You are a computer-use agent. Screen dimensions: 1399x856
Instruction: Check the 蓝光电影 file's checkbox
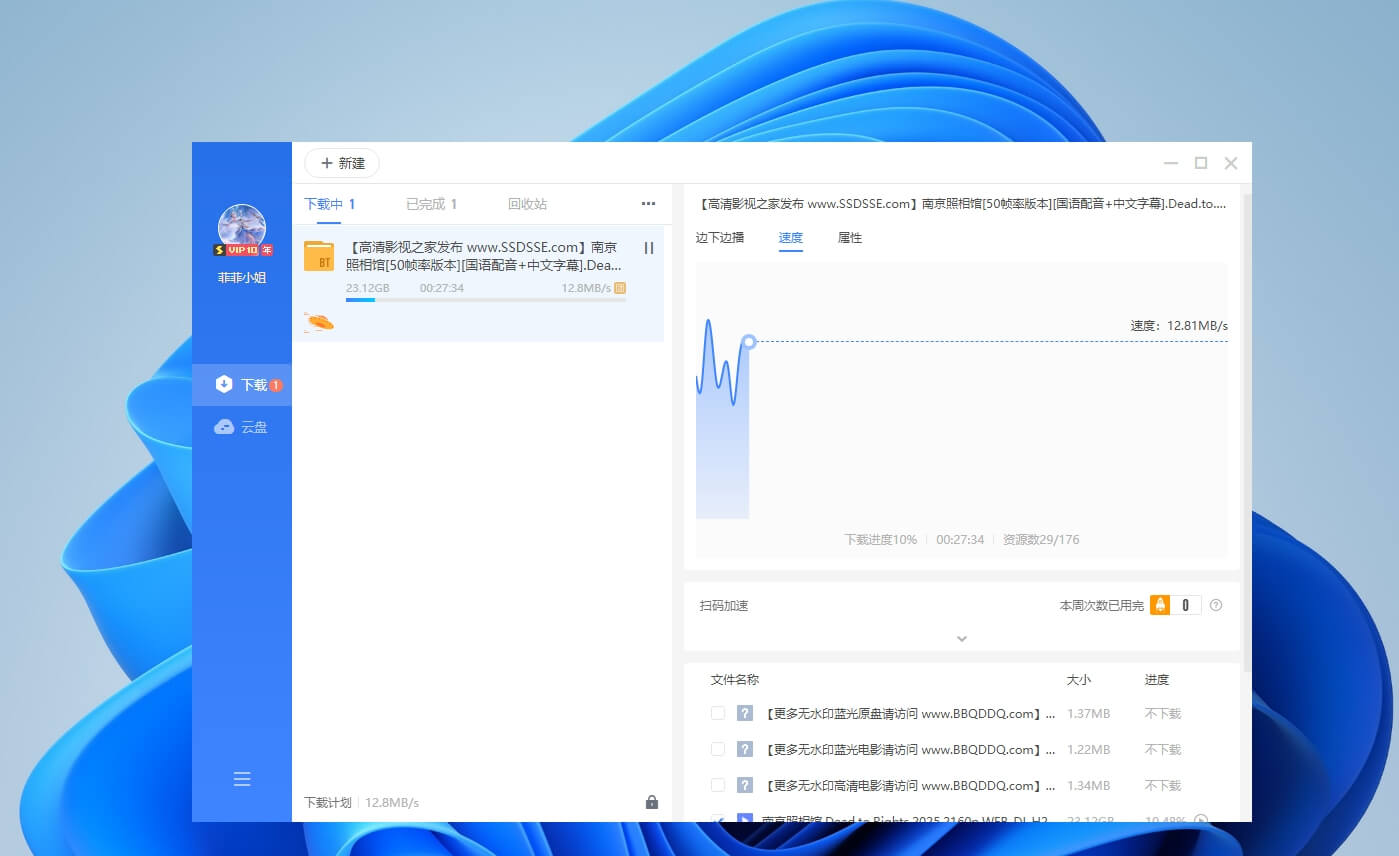point(717,749)
